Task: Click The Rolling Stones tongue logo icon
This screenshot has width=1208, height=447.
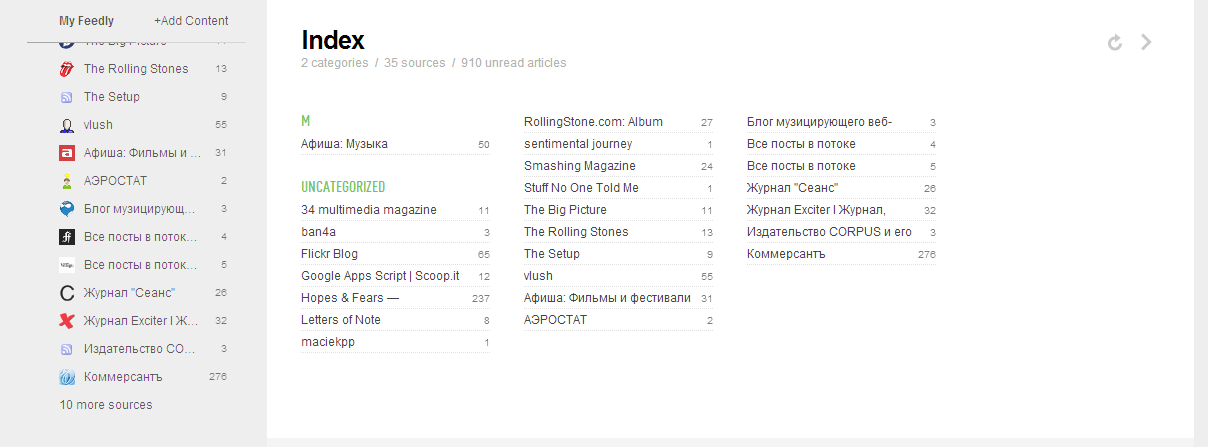Action: [x=67, y=69]
